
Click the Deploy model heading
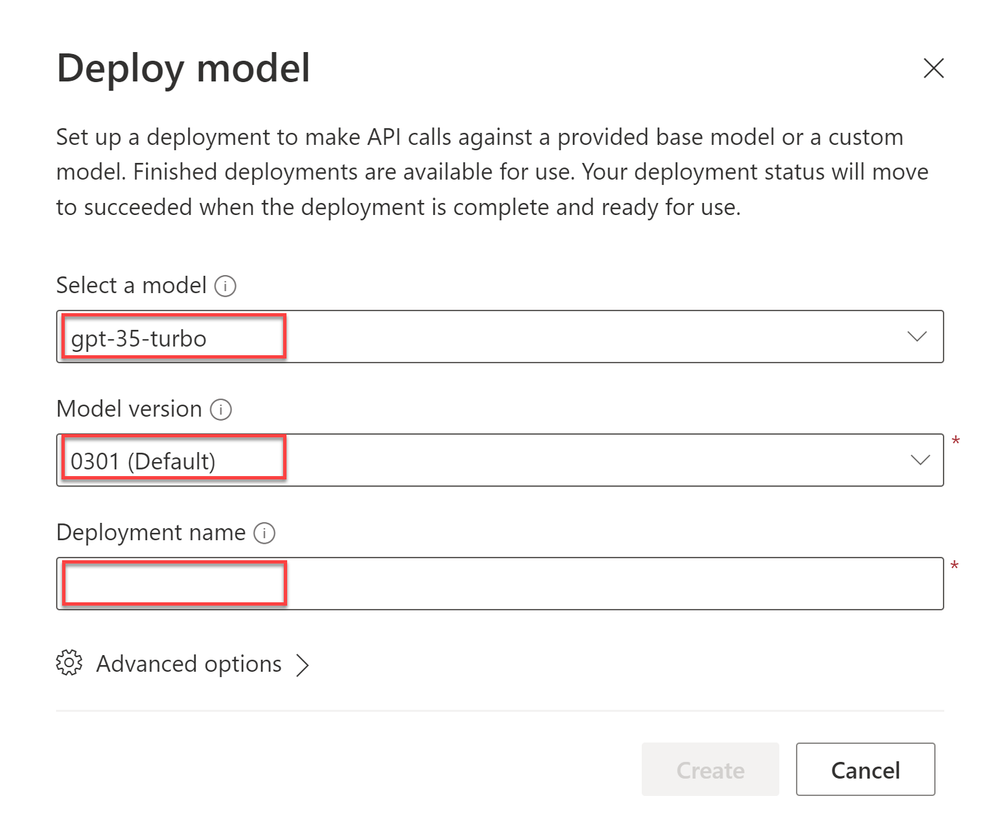183,68
